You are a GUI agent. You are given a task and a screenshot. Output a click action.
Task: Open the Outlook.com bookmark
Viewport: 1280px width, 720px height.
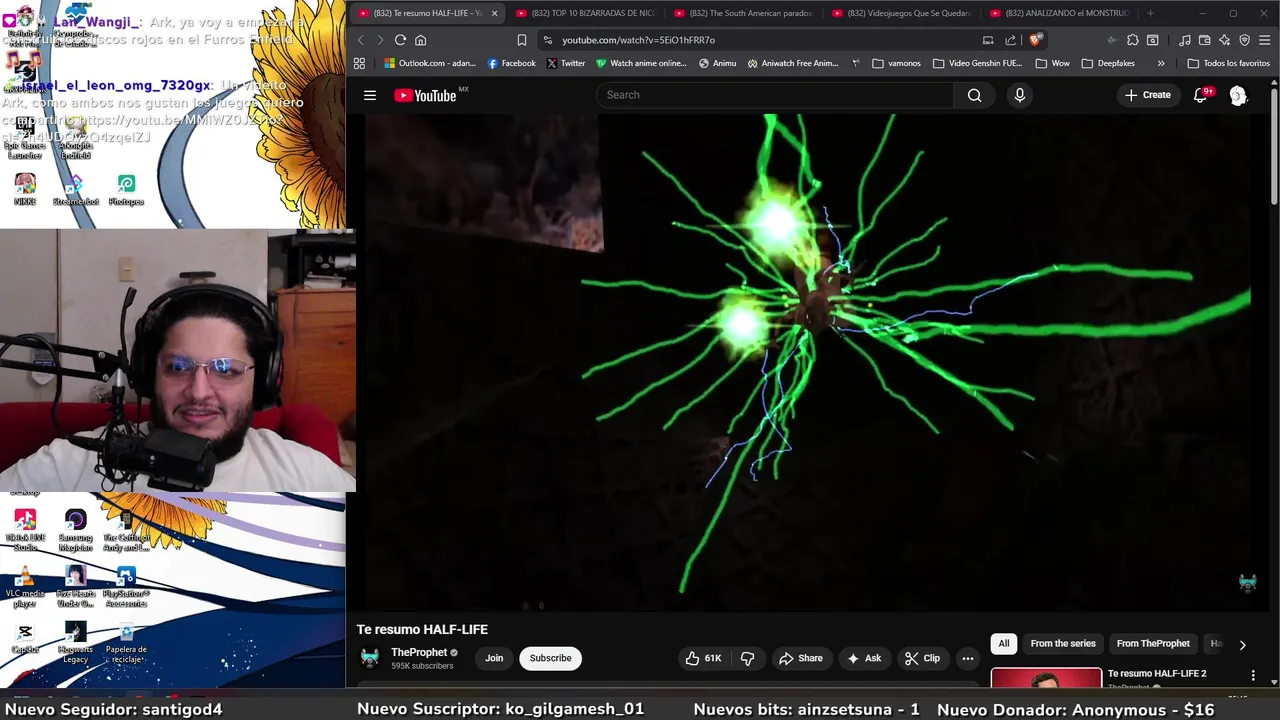430,63
